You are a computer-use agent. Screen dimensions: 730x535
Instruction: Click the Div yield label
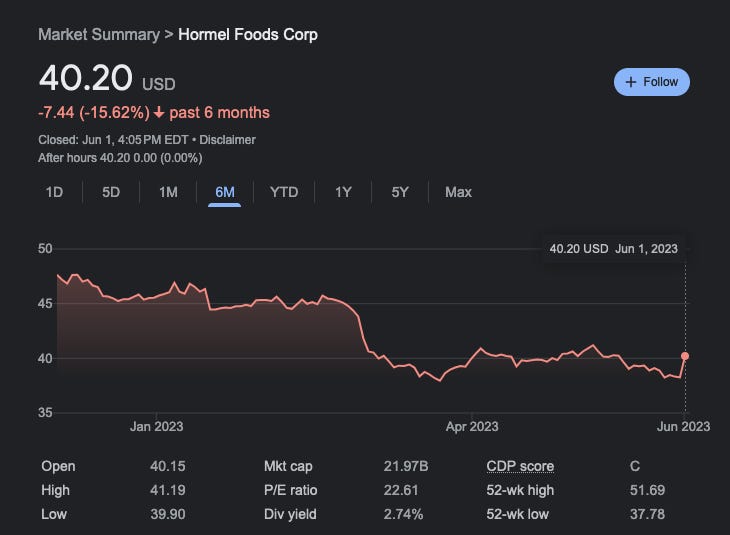(x=290, y=515)
